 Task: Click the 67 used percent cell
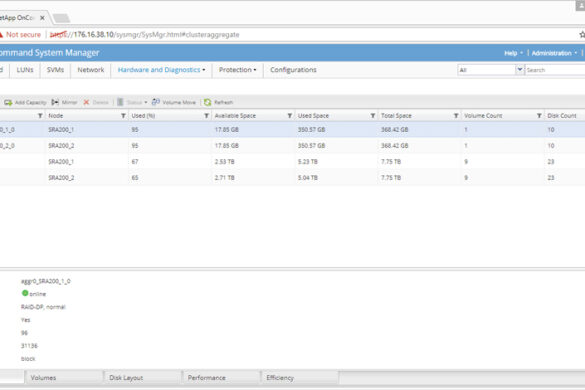point(135,162)
